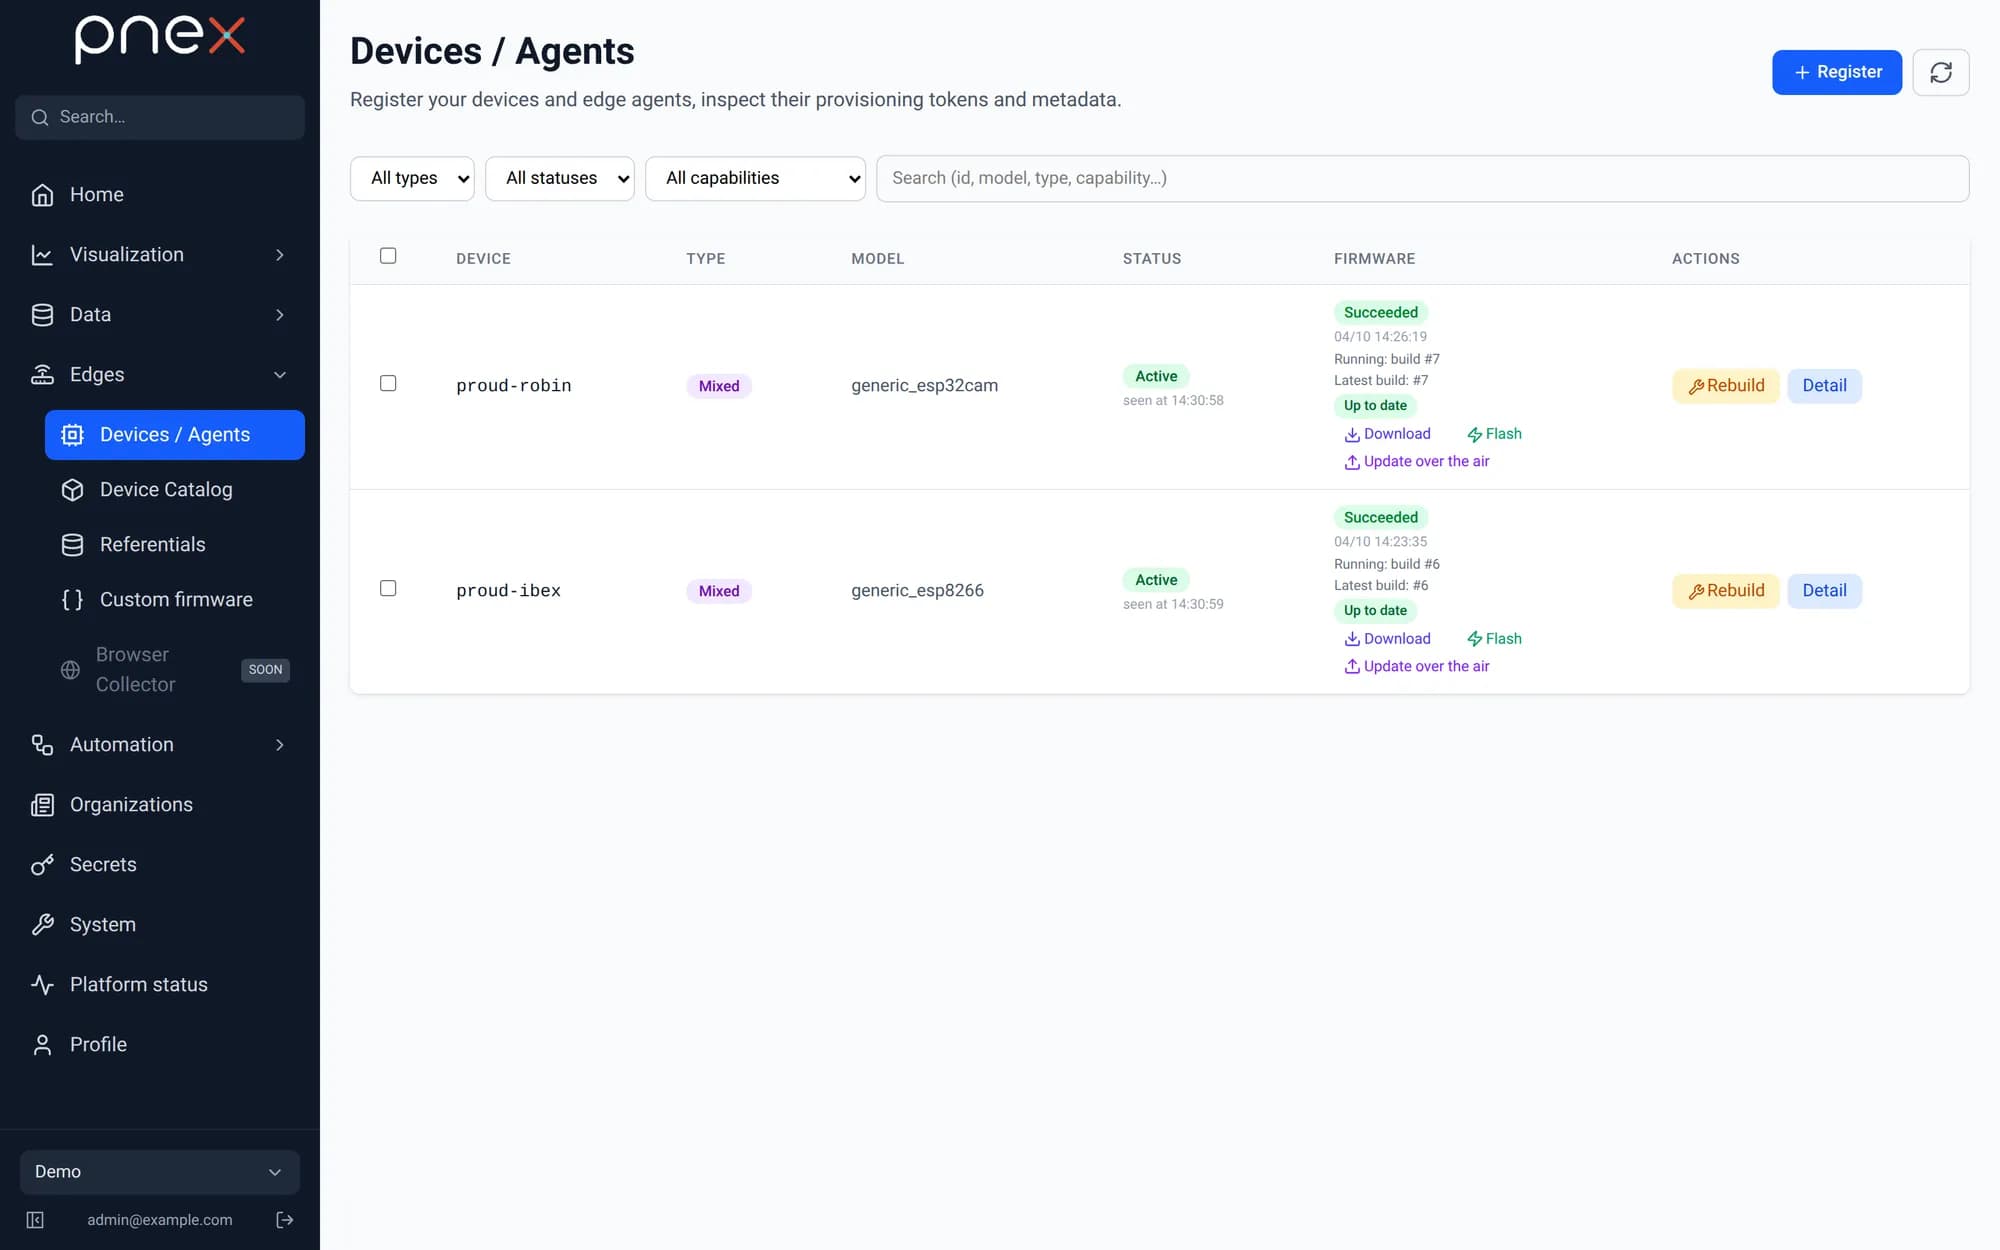Update proud-robin over the air
The width and height of the screenshot is (2000, 1250).
coord(1416,462)
